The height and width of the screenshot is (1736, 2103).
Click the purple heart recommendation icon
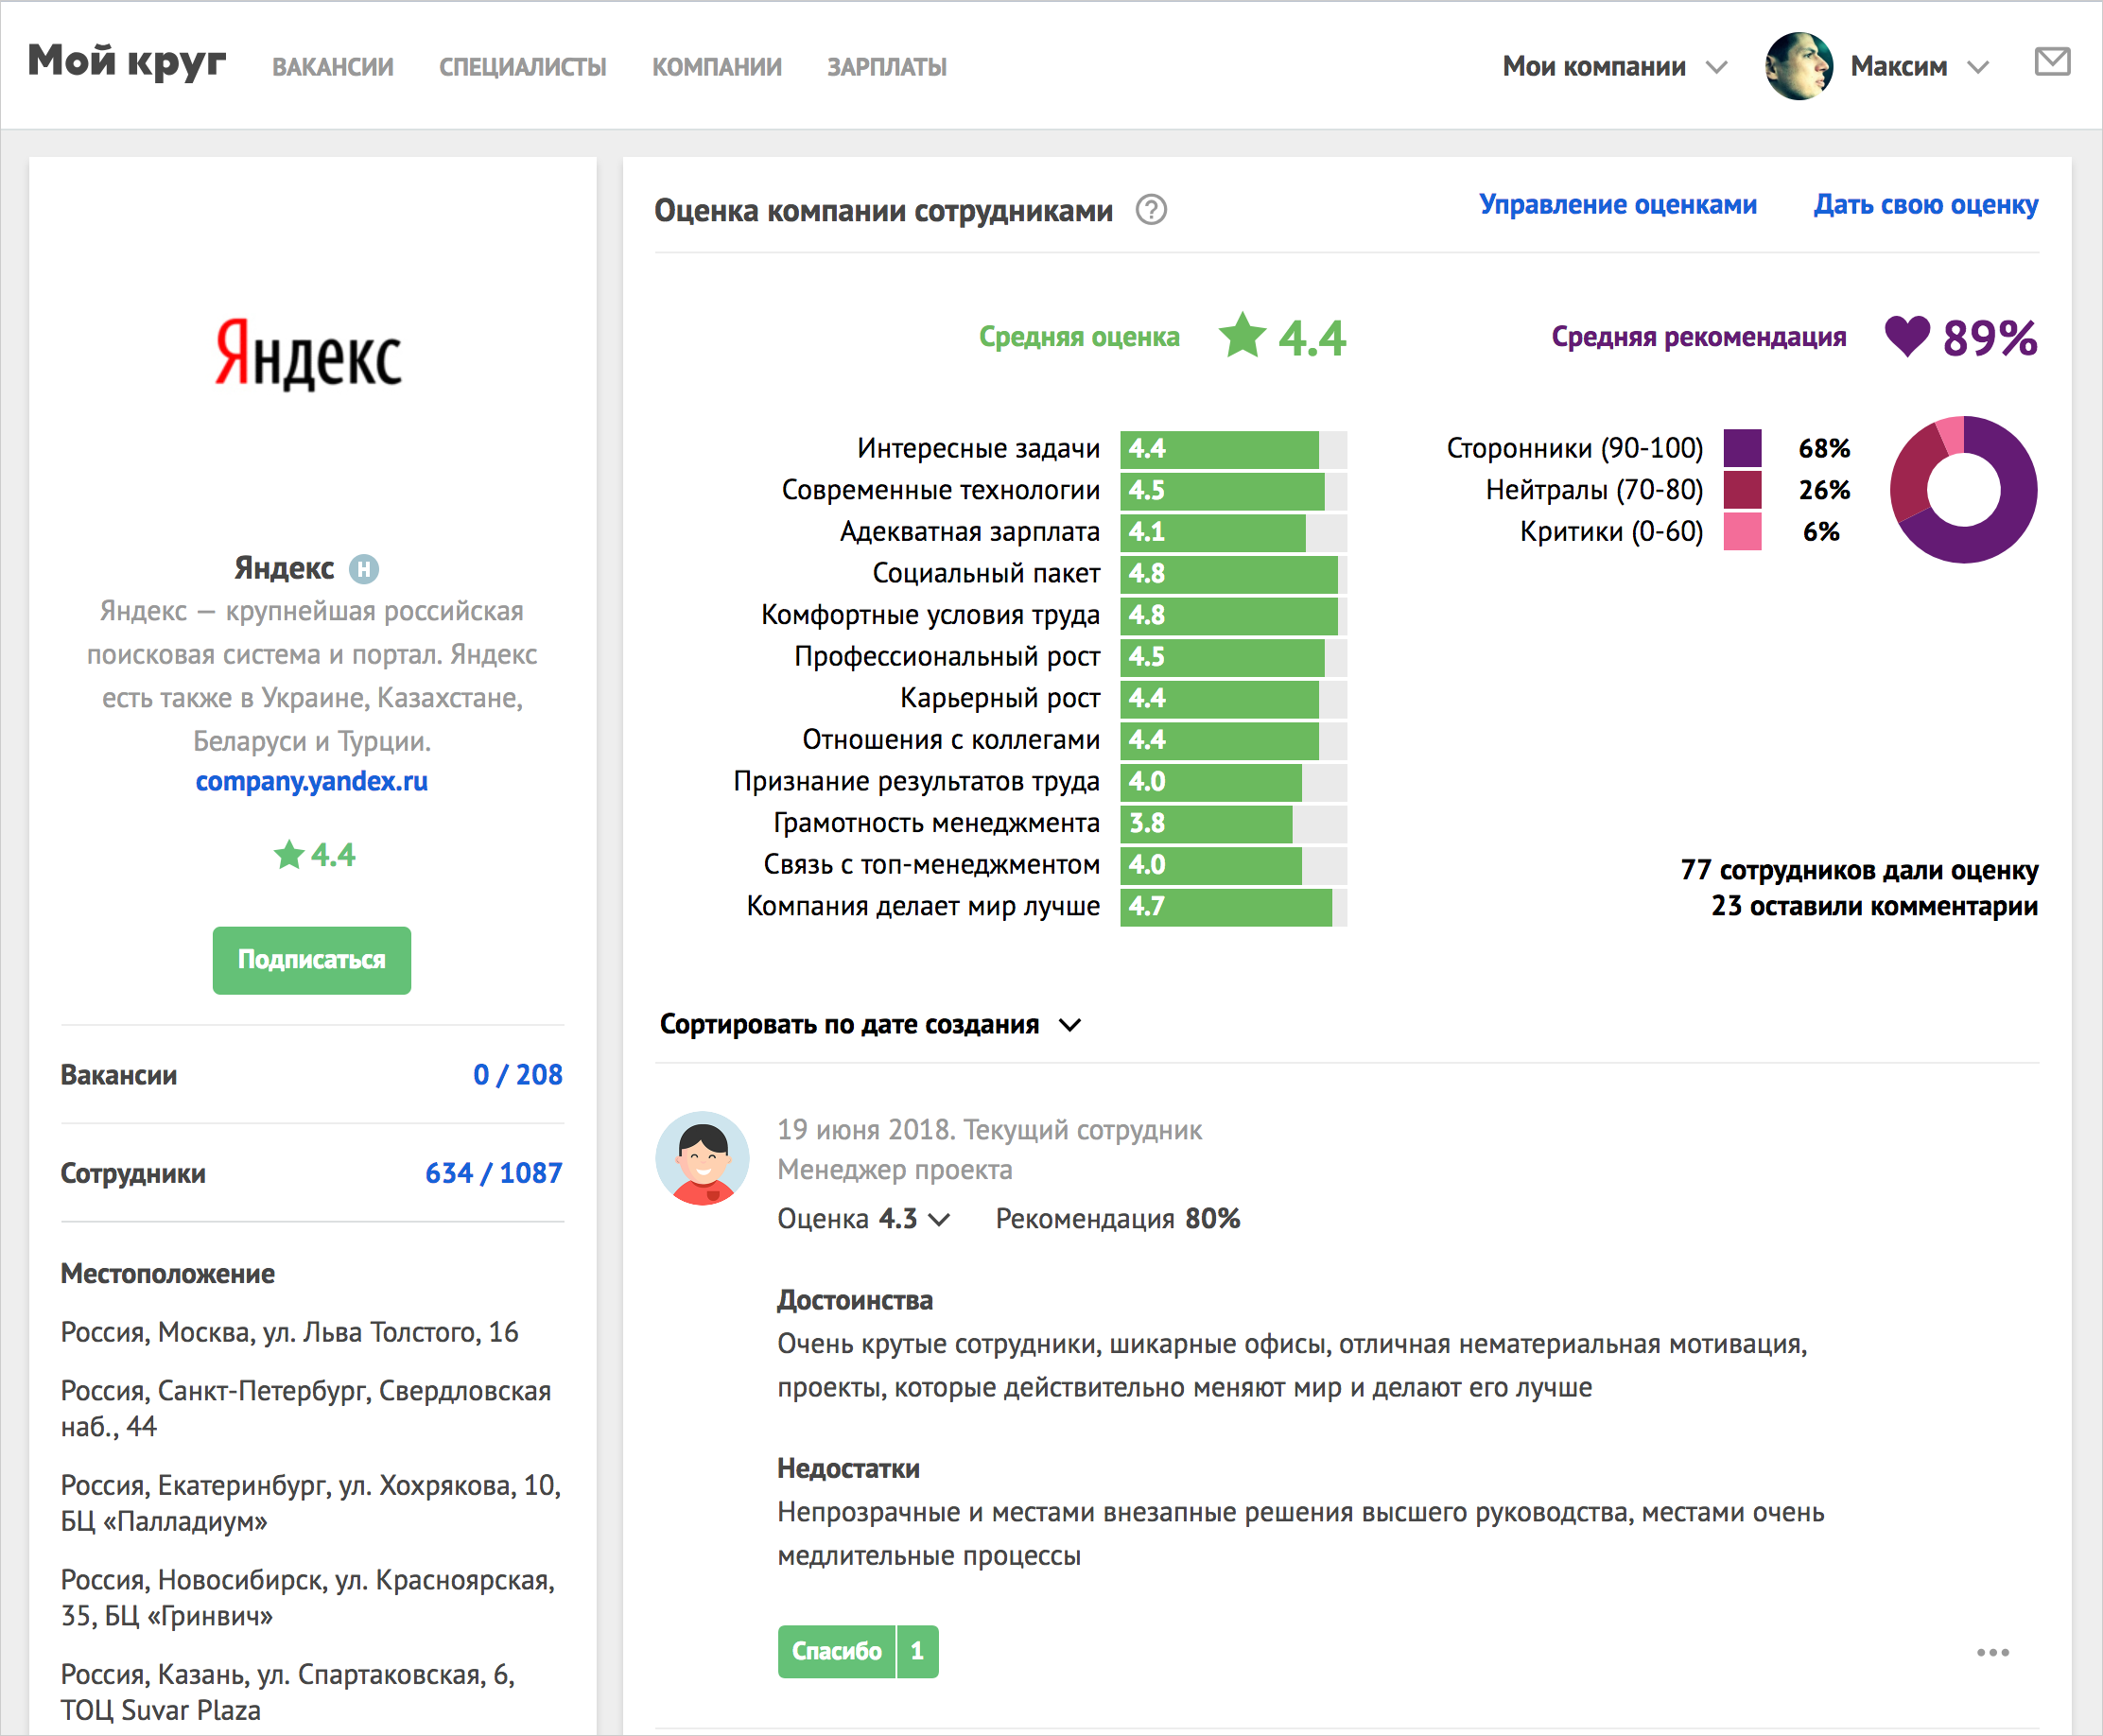click(x=1907, y=337)
